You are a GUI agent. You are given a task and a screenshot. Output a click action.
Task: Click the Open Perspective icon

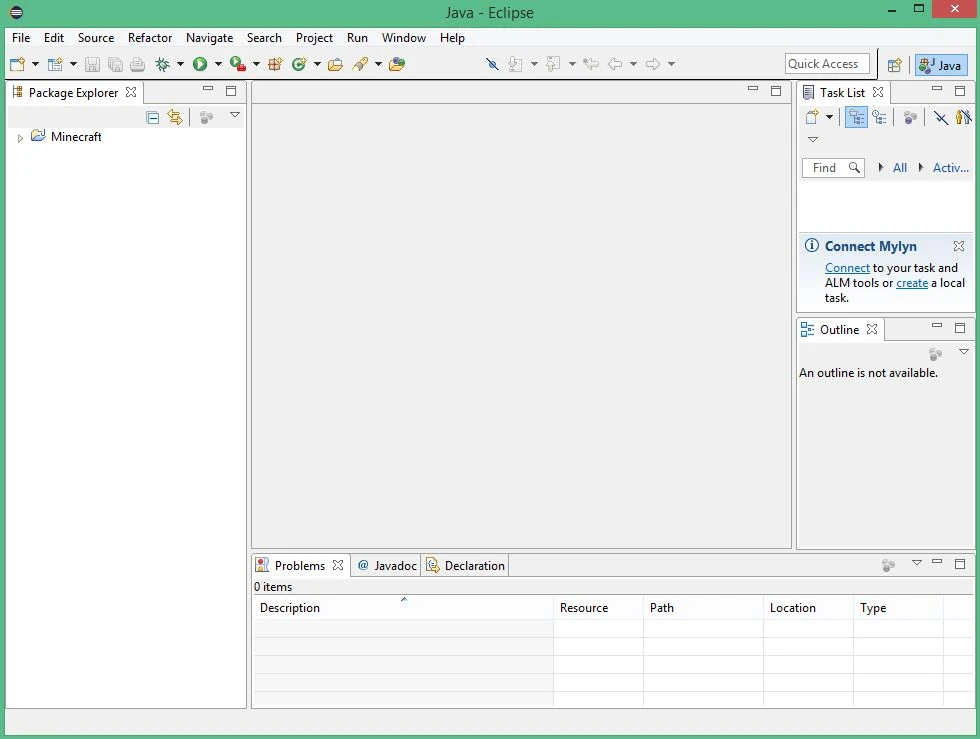coord(895,65)
